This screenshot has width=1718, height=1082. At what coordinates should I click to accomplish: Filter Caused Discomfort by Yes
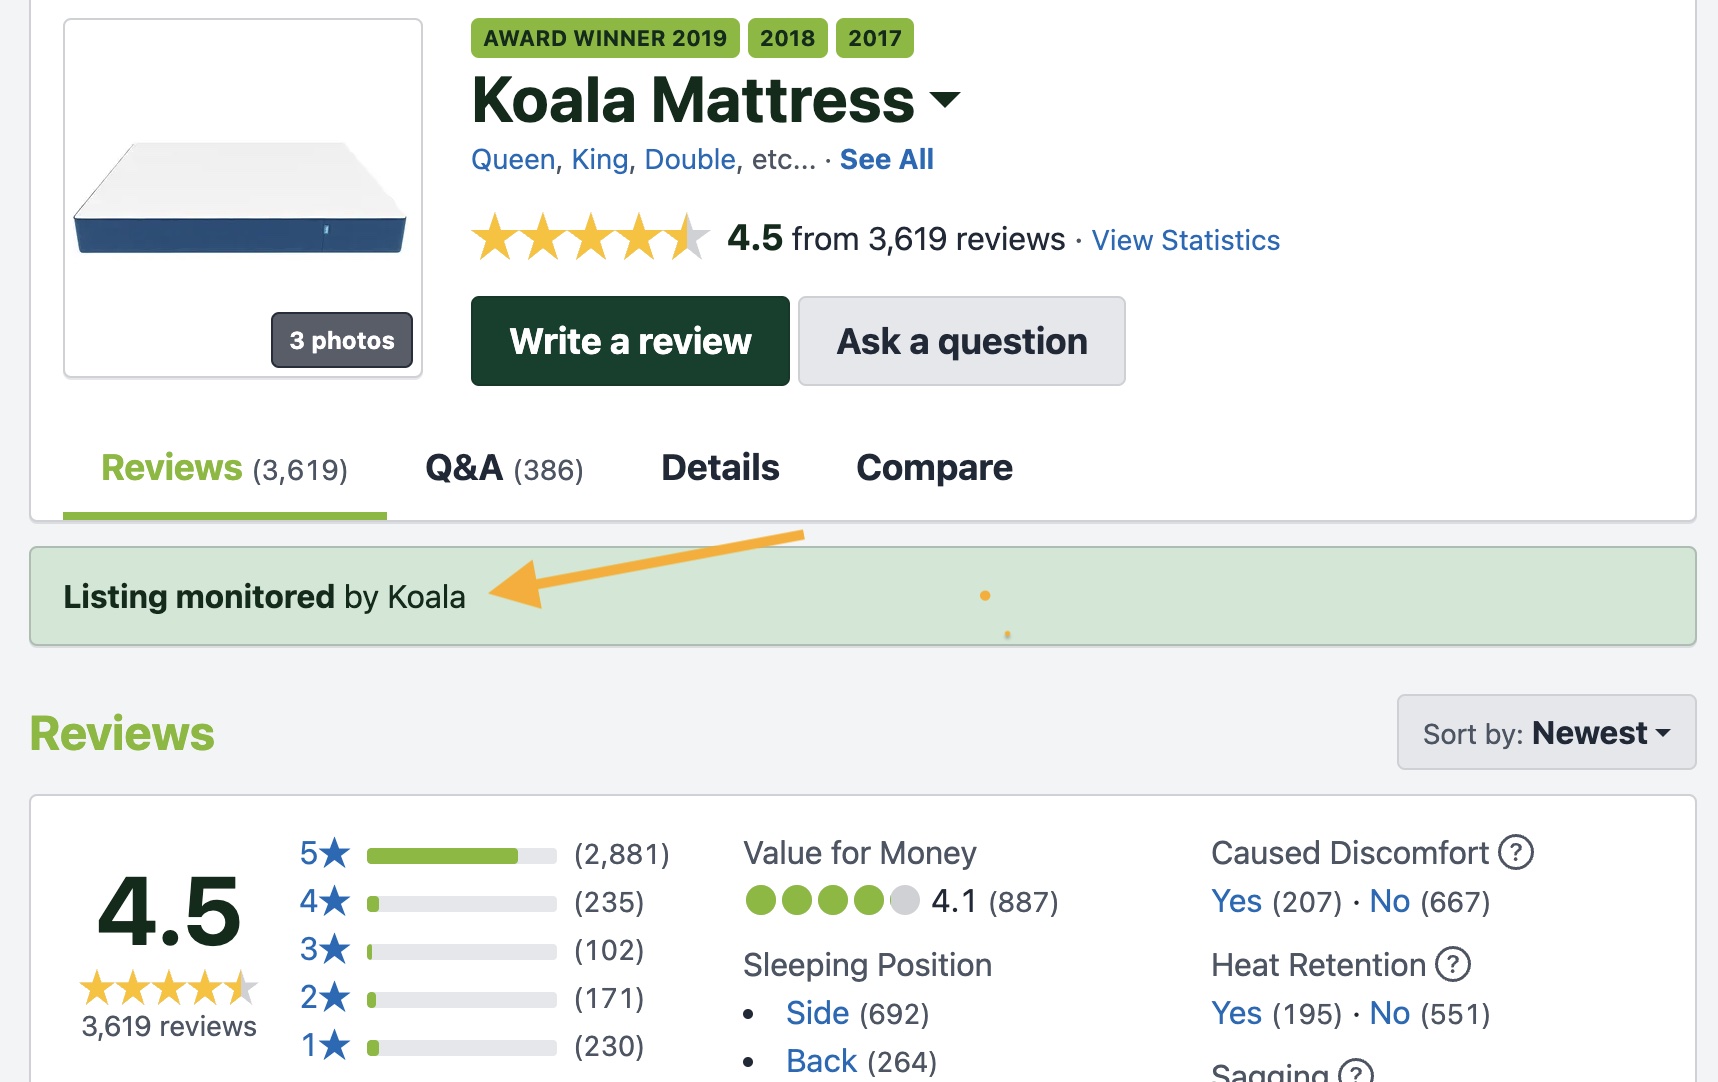point(1236,901)
